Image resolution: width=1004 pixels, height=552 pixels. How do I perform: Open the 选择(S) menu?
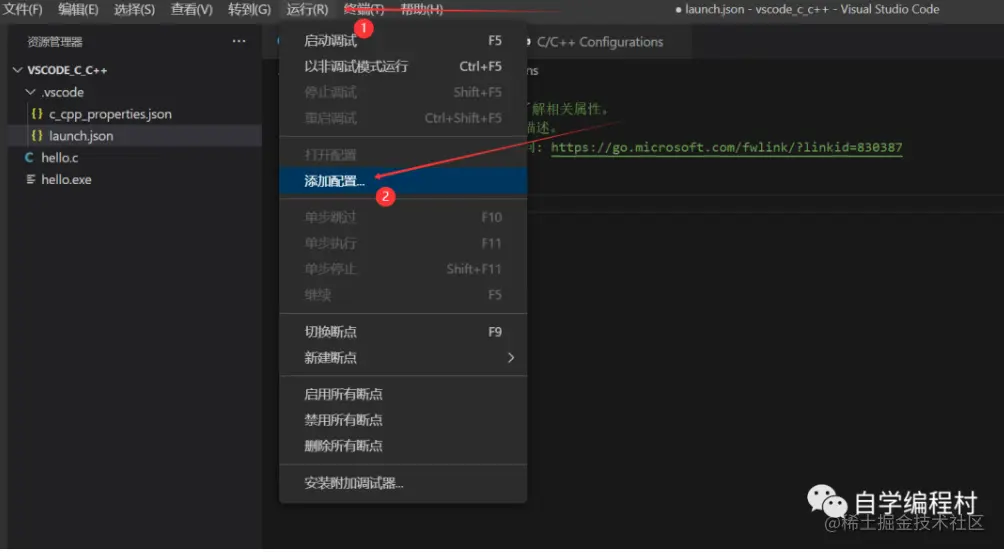(x=134, y=10)
